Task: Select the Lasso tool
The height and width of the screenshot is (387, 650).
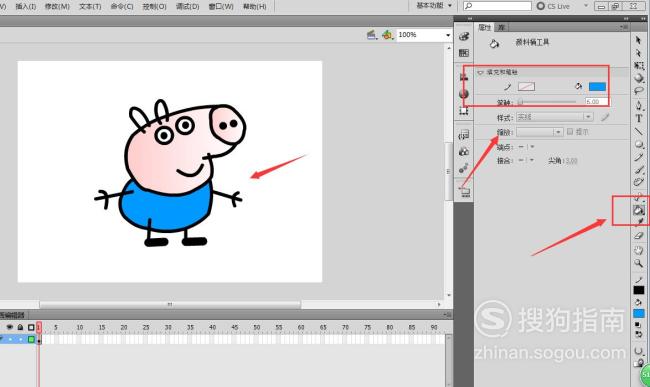Action: [638, 91]
